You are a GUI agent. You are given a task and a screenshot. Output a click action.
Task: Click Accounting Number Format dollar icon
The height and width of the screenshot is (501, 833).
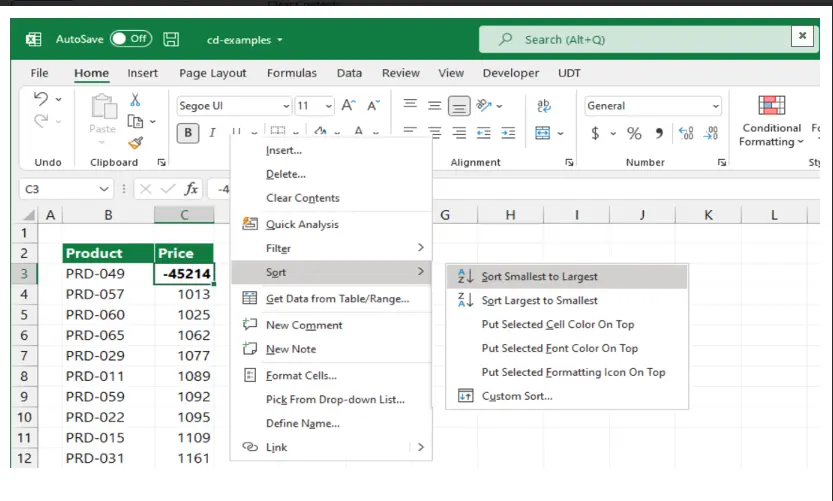click(x=596, y=133)
